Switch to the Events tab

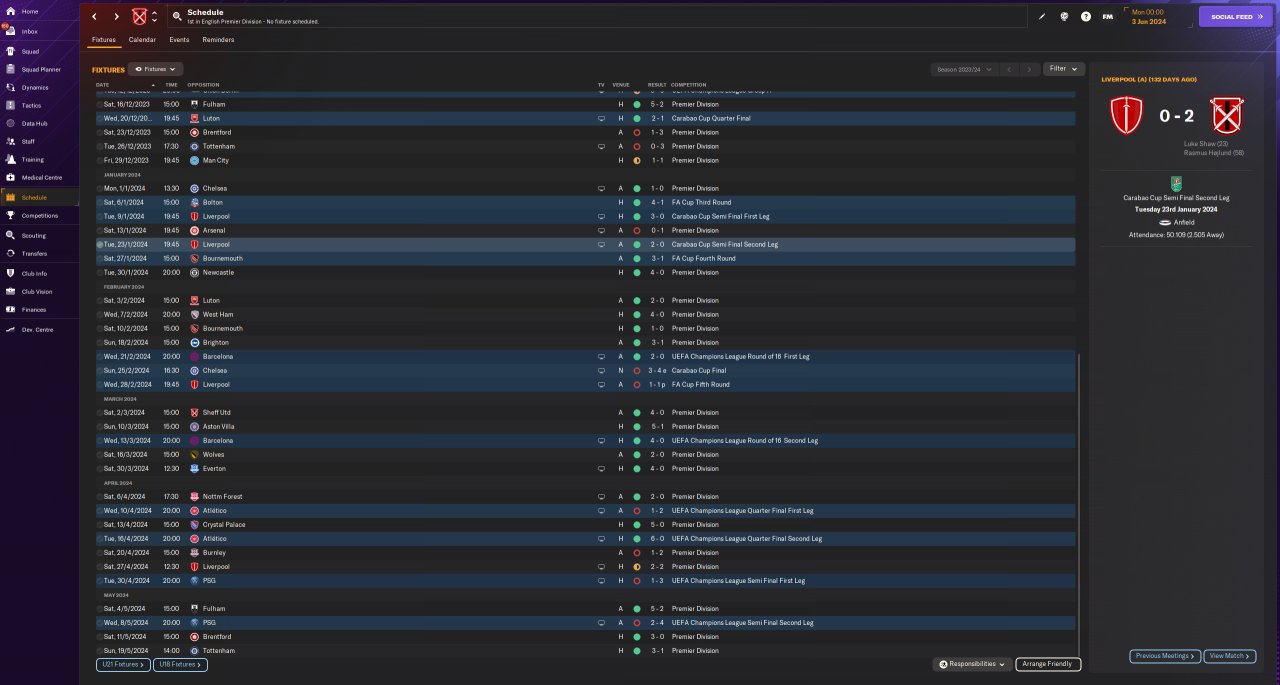tap(179, 40)
